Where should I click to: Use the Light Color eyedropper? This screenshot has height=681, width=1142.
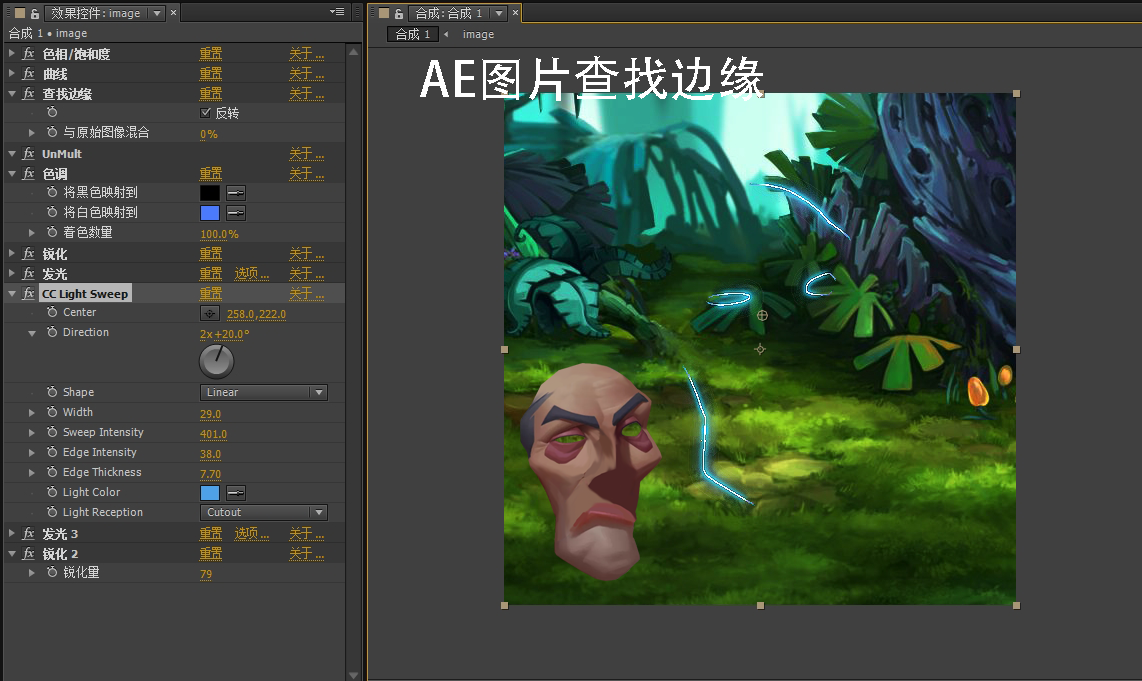(x=236, y=493)
